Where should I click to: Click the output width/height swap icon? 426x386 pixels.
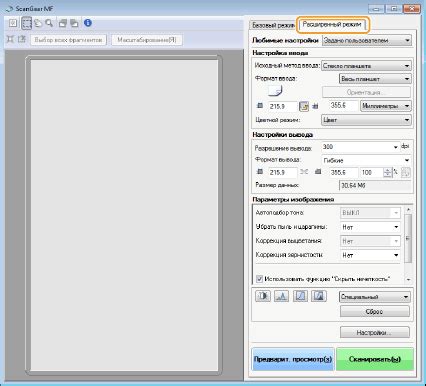point(406,173)
